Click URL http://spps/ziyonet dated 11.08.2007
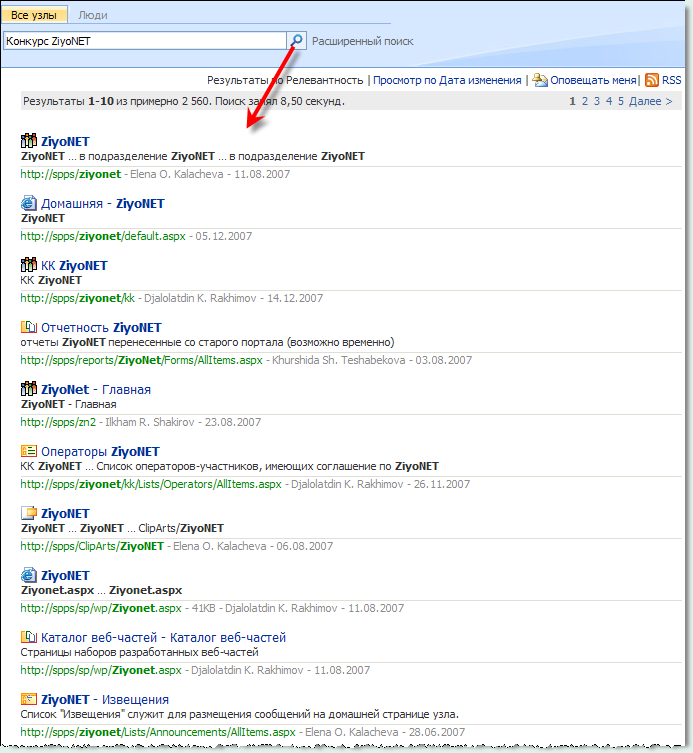This screenshot has height=753, width=693. [71, 174]
